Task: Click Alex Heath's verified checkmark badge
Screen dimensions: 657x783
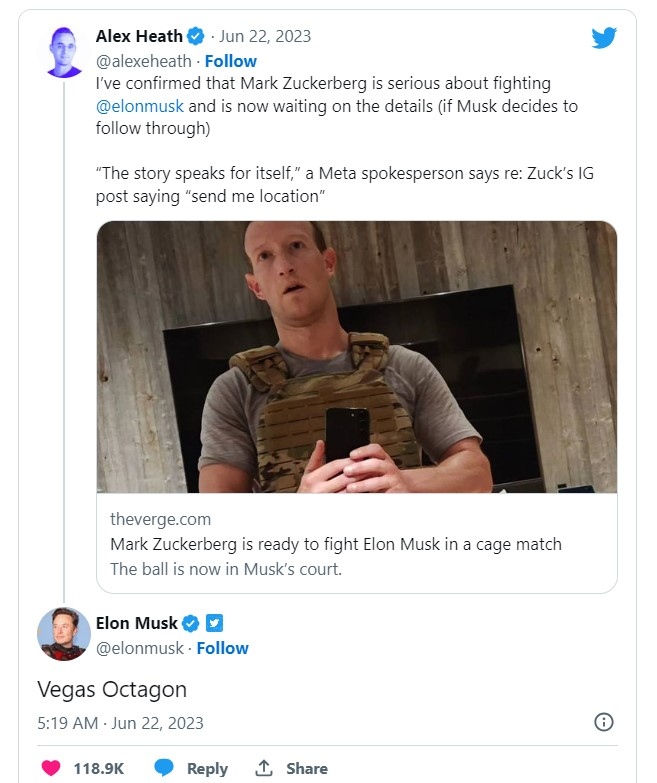Action: pyautogui.click(x=196, y=36)
